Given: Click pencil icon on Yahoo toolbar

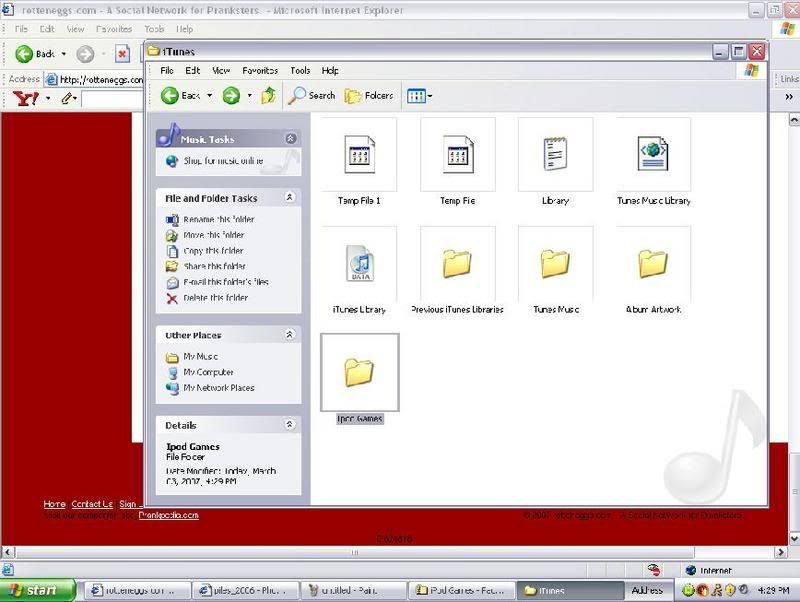Looking at the screenshot, I should 67,98.
